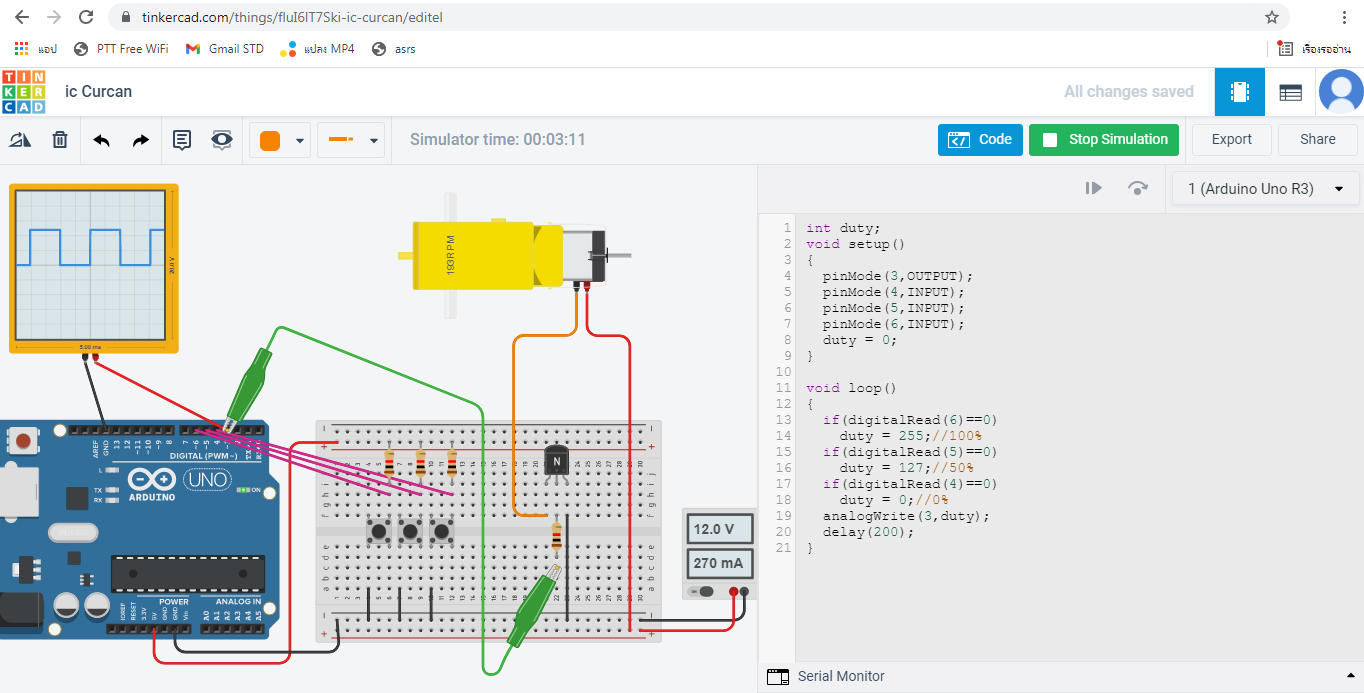Click the undo arrow icon
1364x693 pixels.
(101, 140)
